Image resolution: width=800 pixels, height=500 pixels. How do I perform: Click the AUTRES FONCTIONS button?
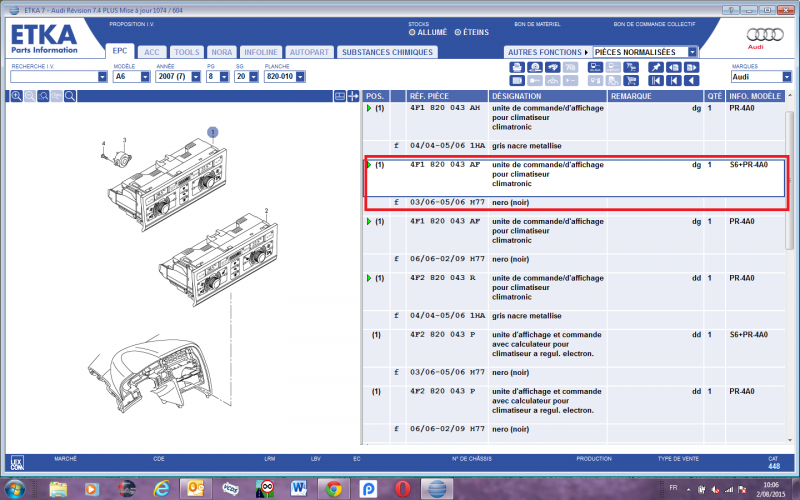tap(547, 52)
